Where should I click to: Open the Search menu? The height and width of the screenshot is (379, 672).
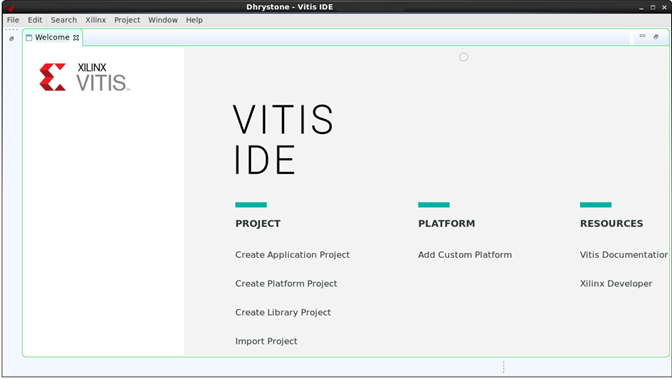(x=64, y=20)
